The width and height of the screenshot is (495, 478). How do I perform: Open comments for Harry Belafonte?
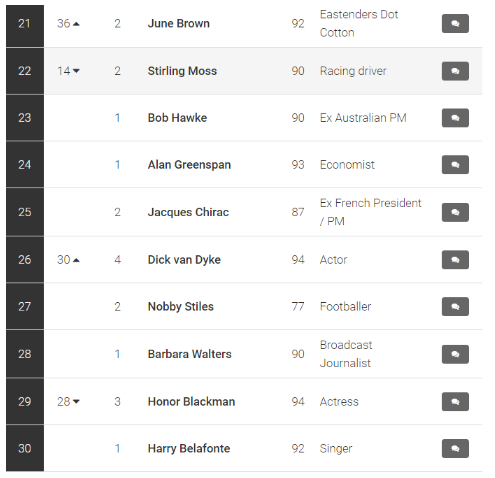coord(455,448)
